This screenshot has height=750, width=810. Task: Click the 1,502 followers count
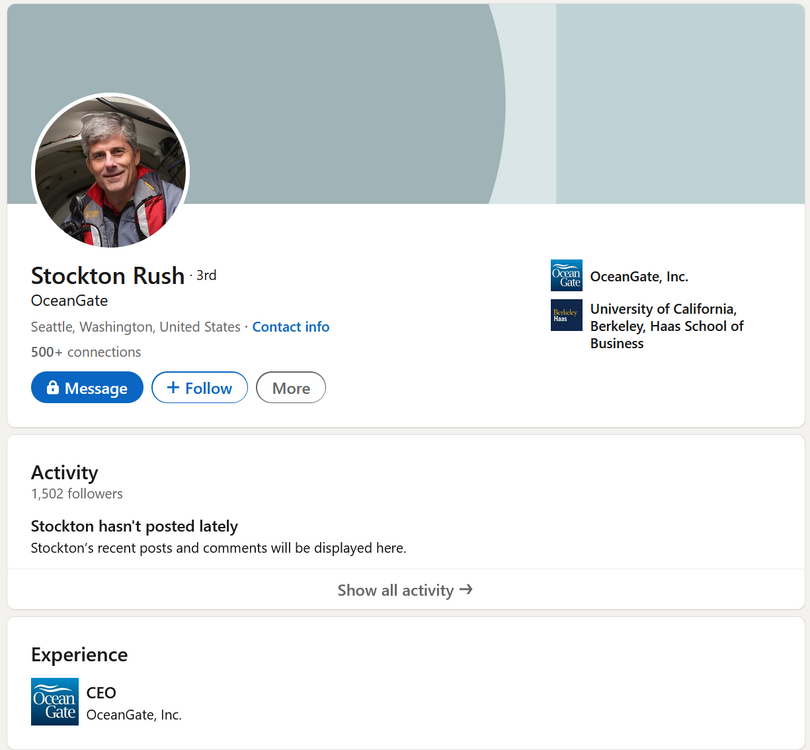click(x=77, y=494)
